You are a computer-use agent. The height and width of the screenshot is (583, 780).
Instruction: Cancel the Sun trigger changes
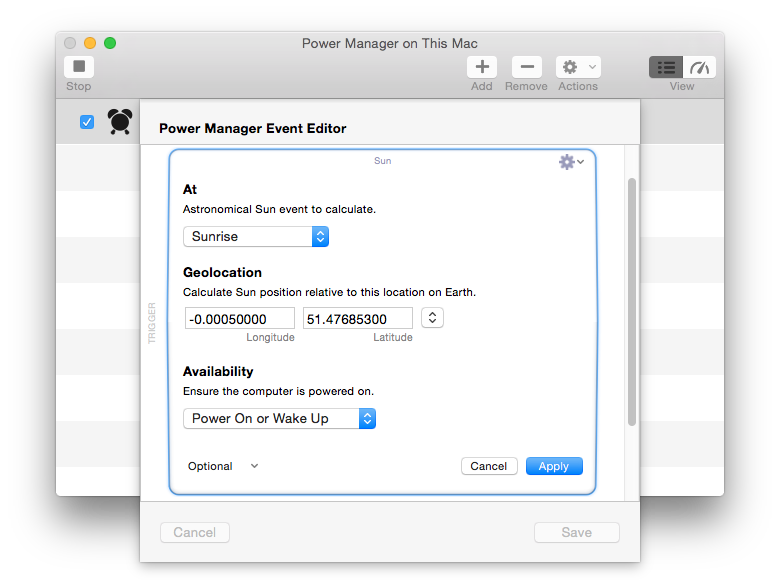[489, 466]
